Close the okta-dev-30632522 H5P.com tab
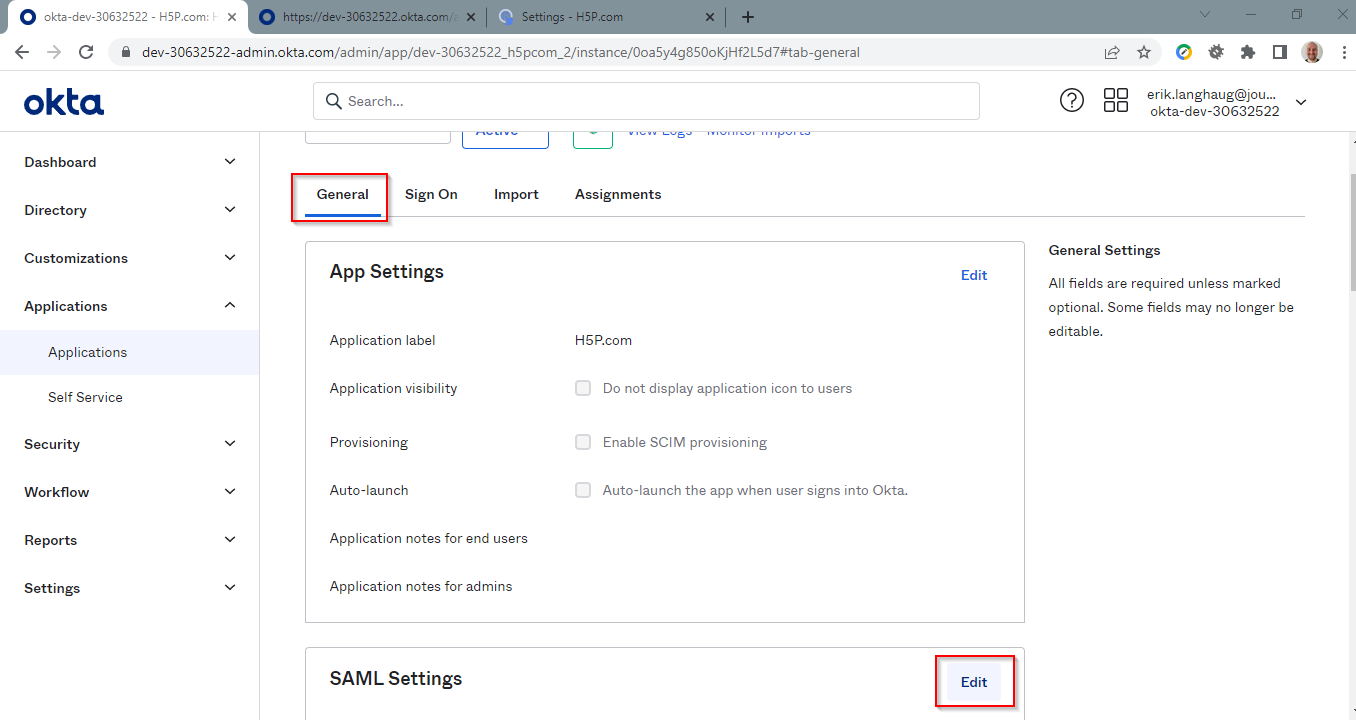 (x=231, y=17)
